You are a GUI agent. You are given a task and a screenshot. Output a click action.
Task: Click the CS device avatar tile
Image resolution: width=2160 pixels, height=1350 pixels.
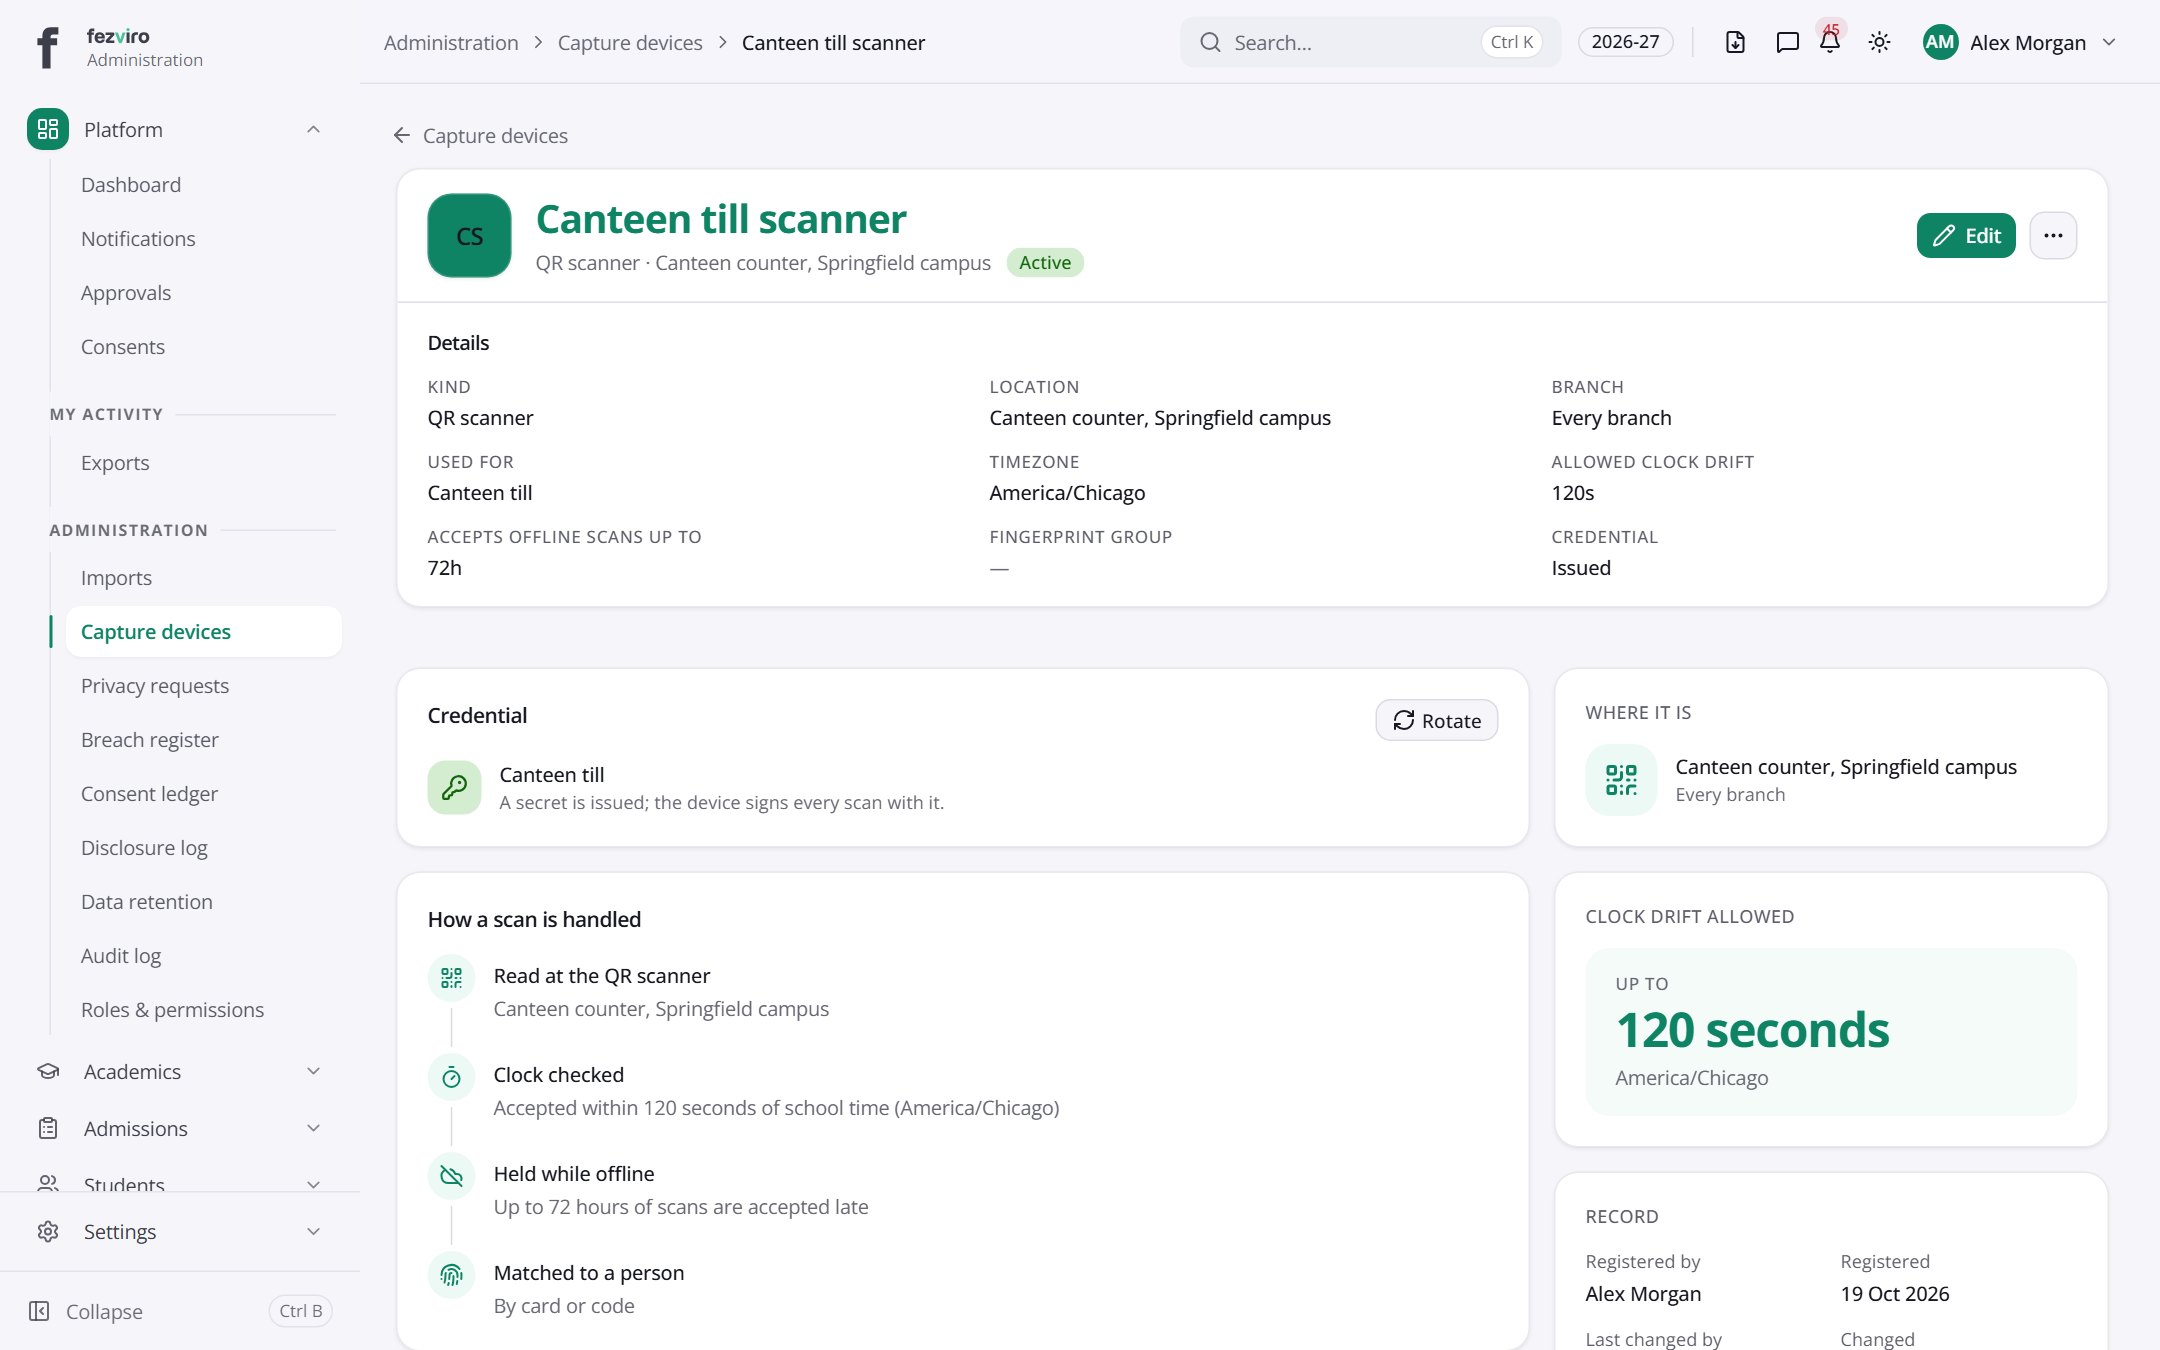click(x=469, y=236)
